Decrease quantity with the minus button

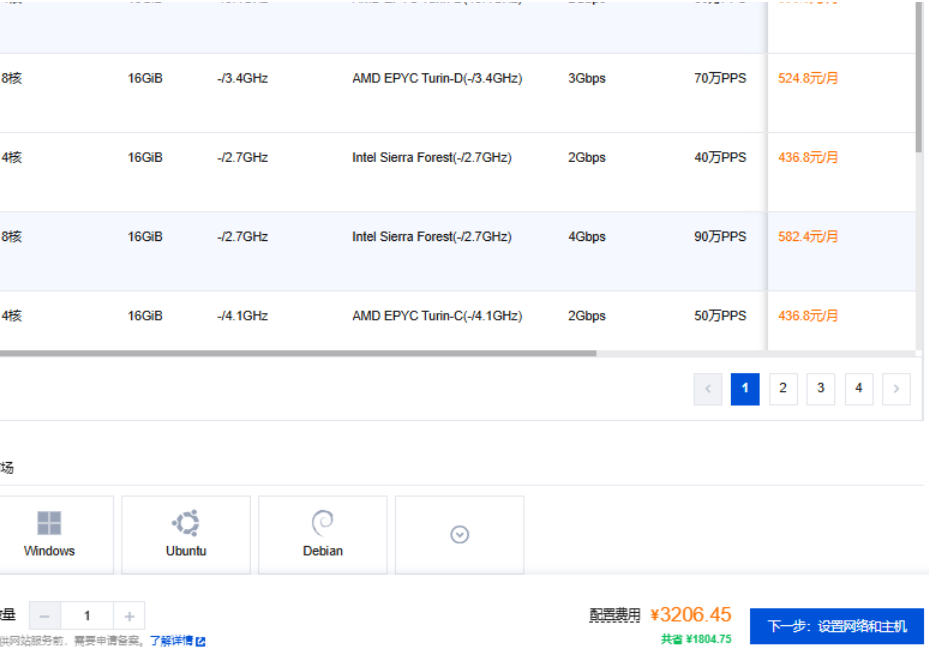coord(45,616)
